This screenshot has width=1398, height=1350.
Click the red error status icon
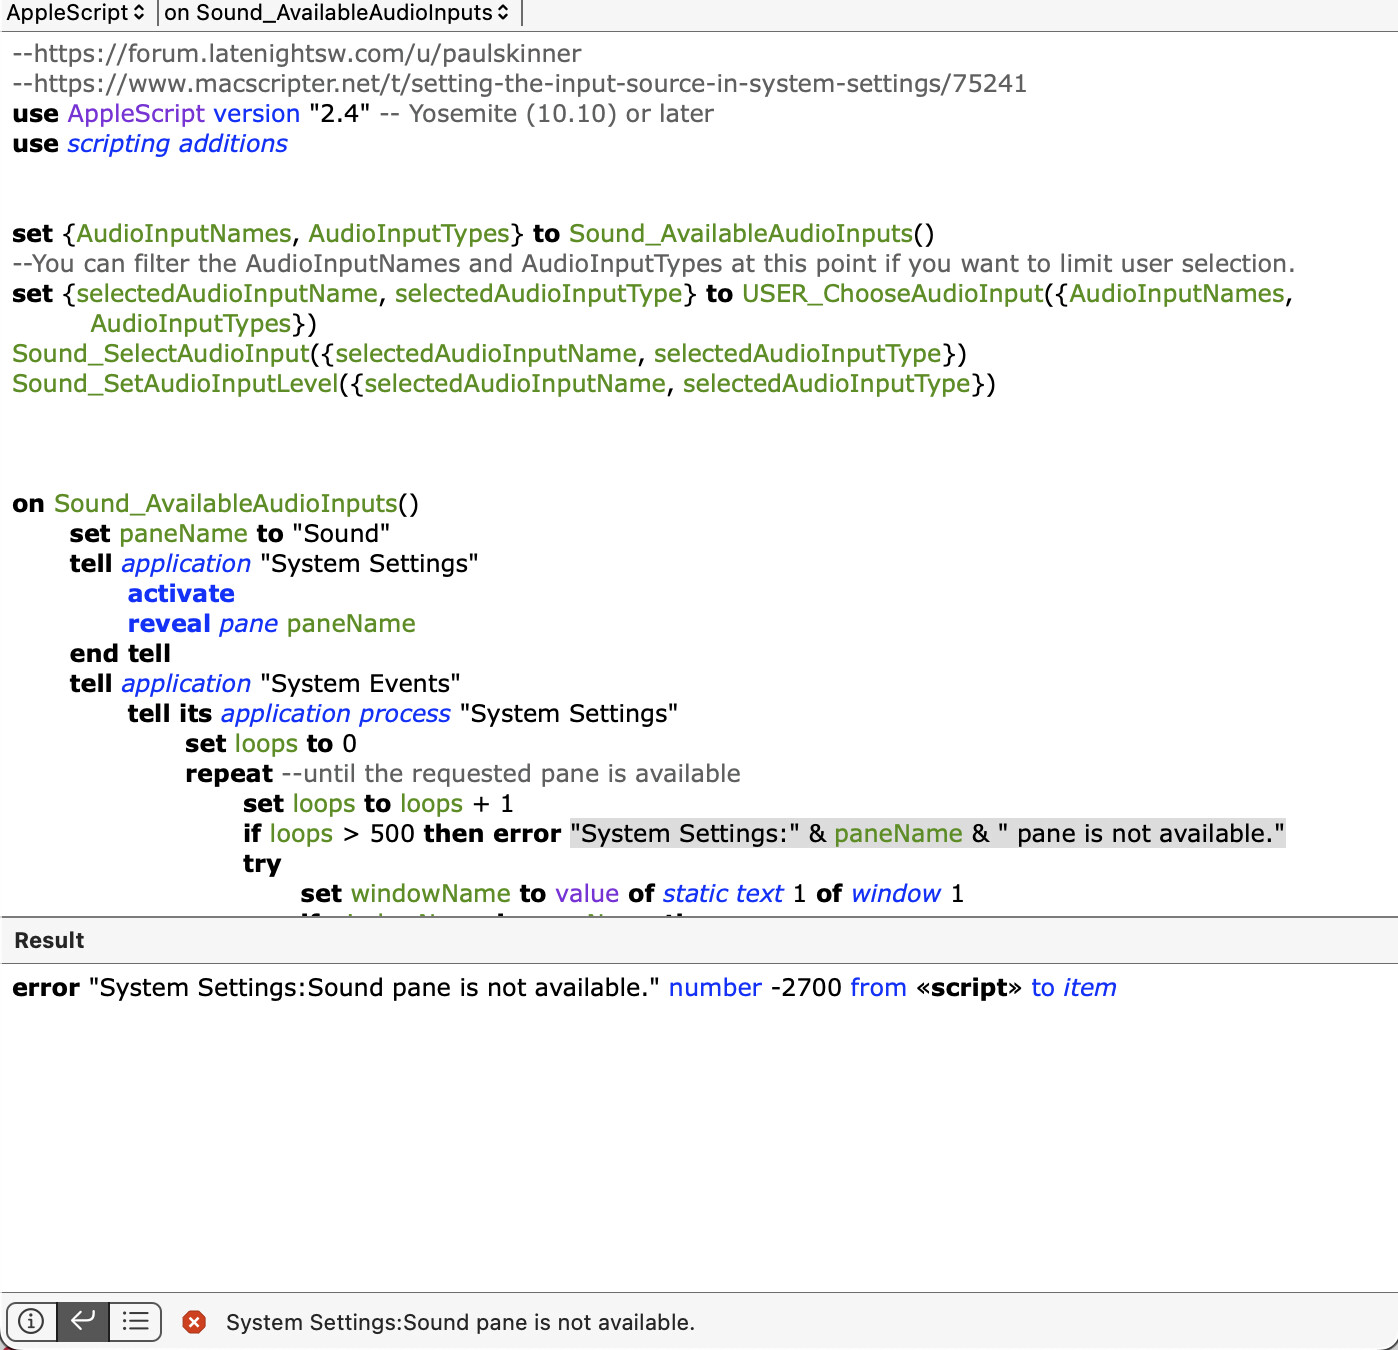click(194, 1322)
